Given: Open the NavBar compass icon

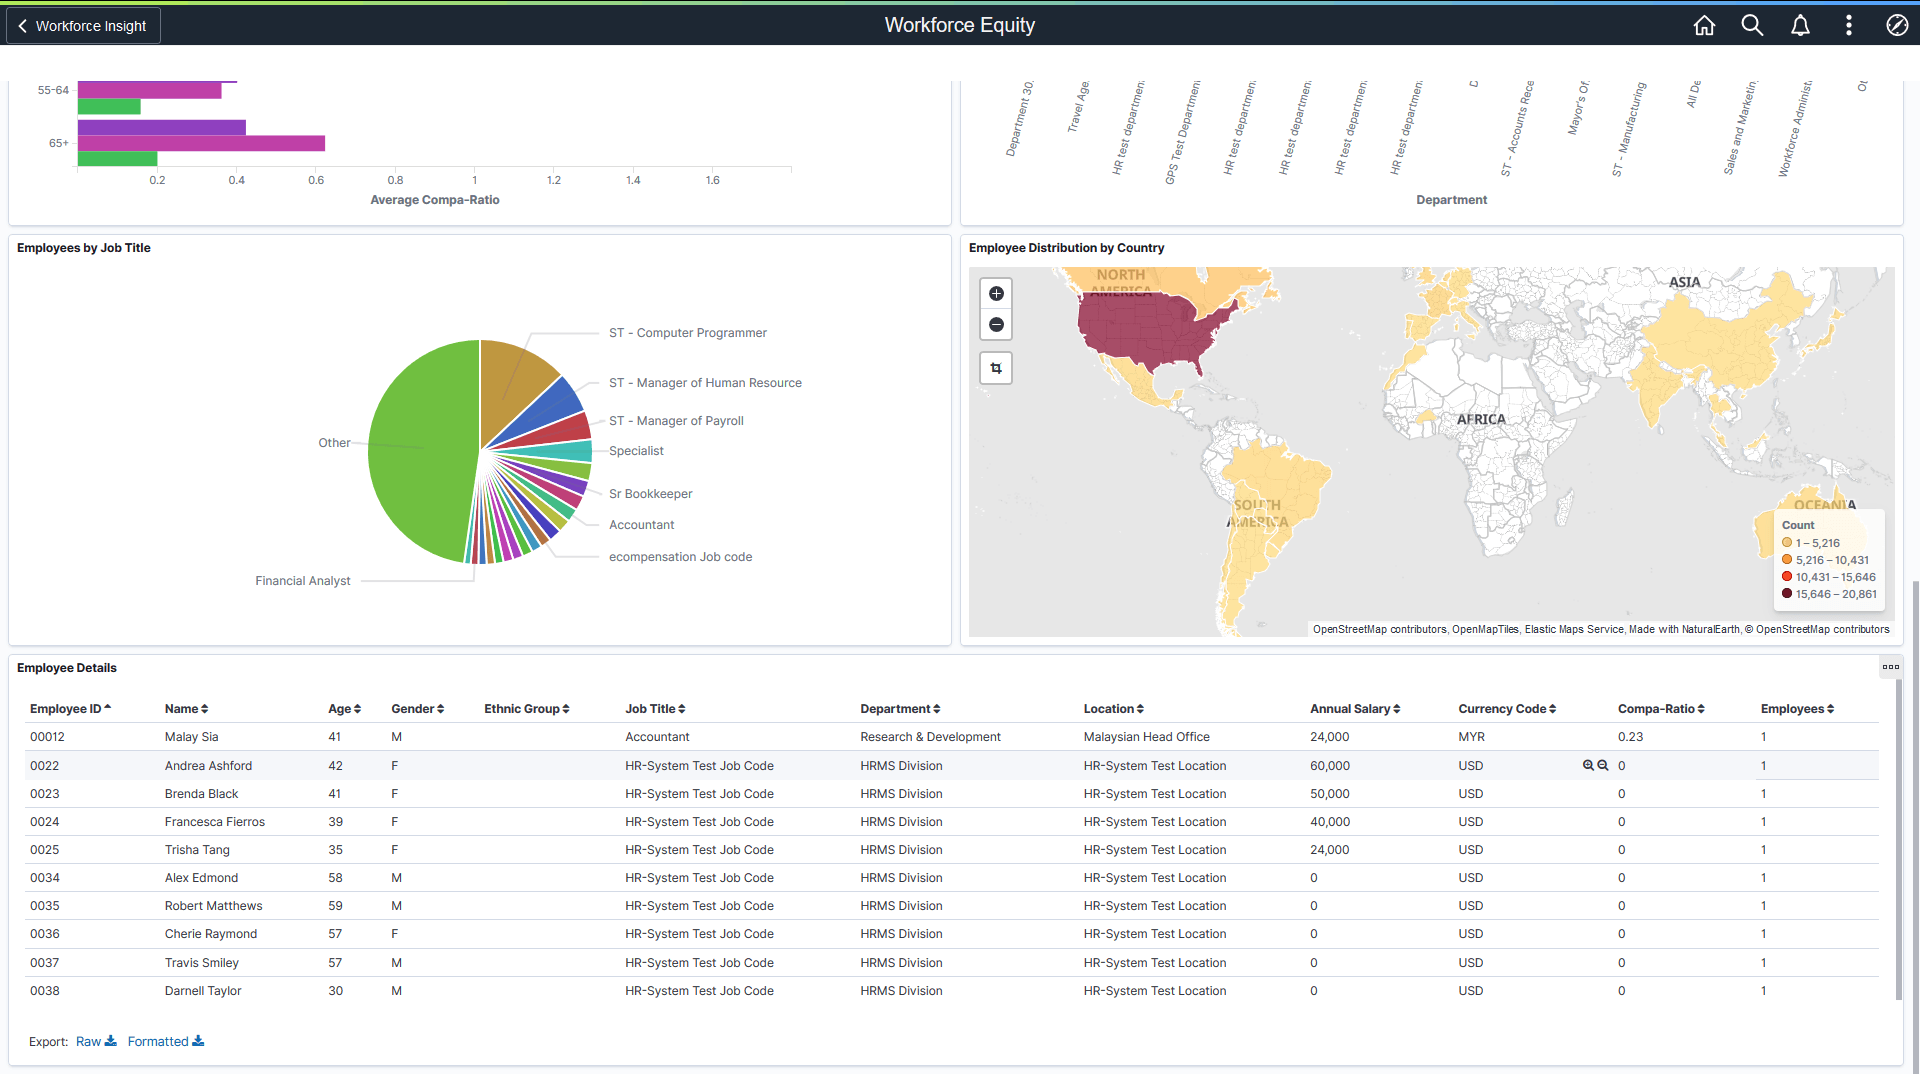Looking at the screenshot, I should point(1896,25).
